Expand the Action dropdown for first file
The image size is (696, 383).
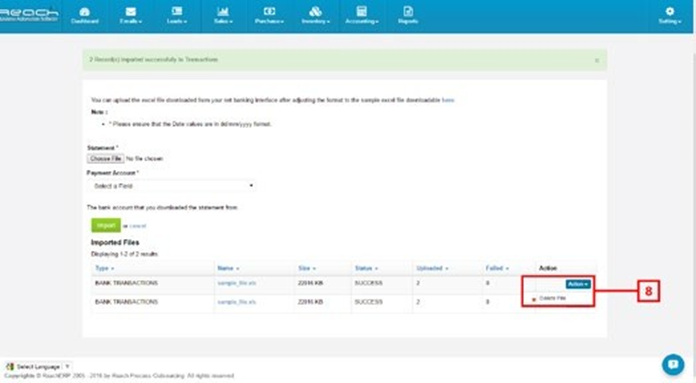(x=578, y=284)
